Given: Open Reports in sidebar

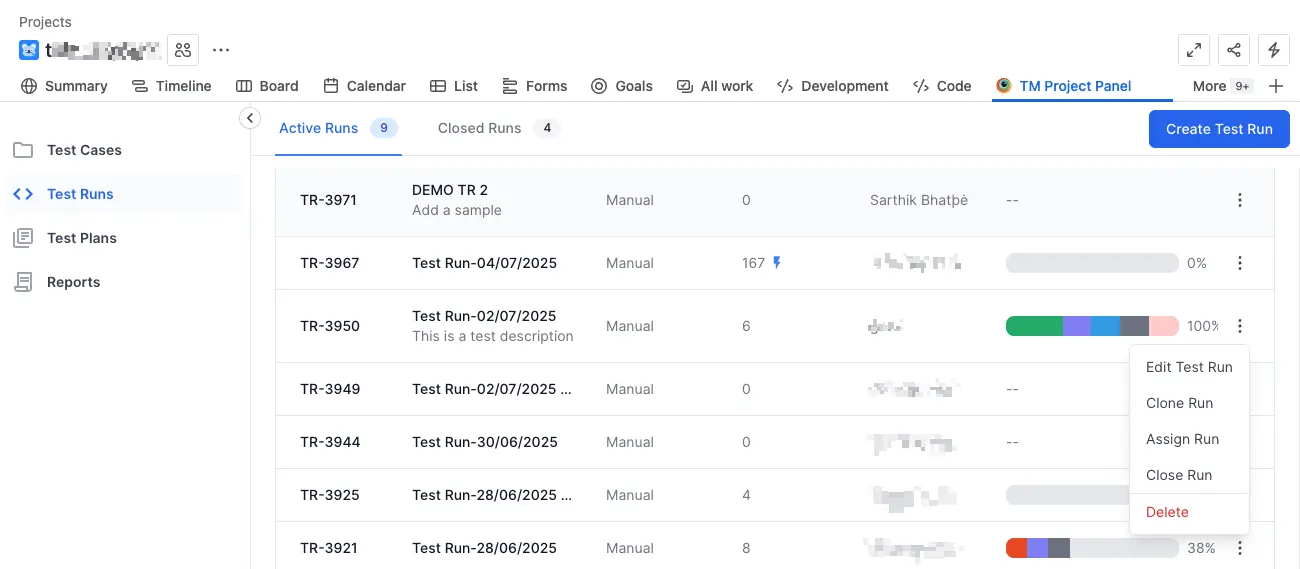Looking at the screenshot, I should (x=73, y=282).
